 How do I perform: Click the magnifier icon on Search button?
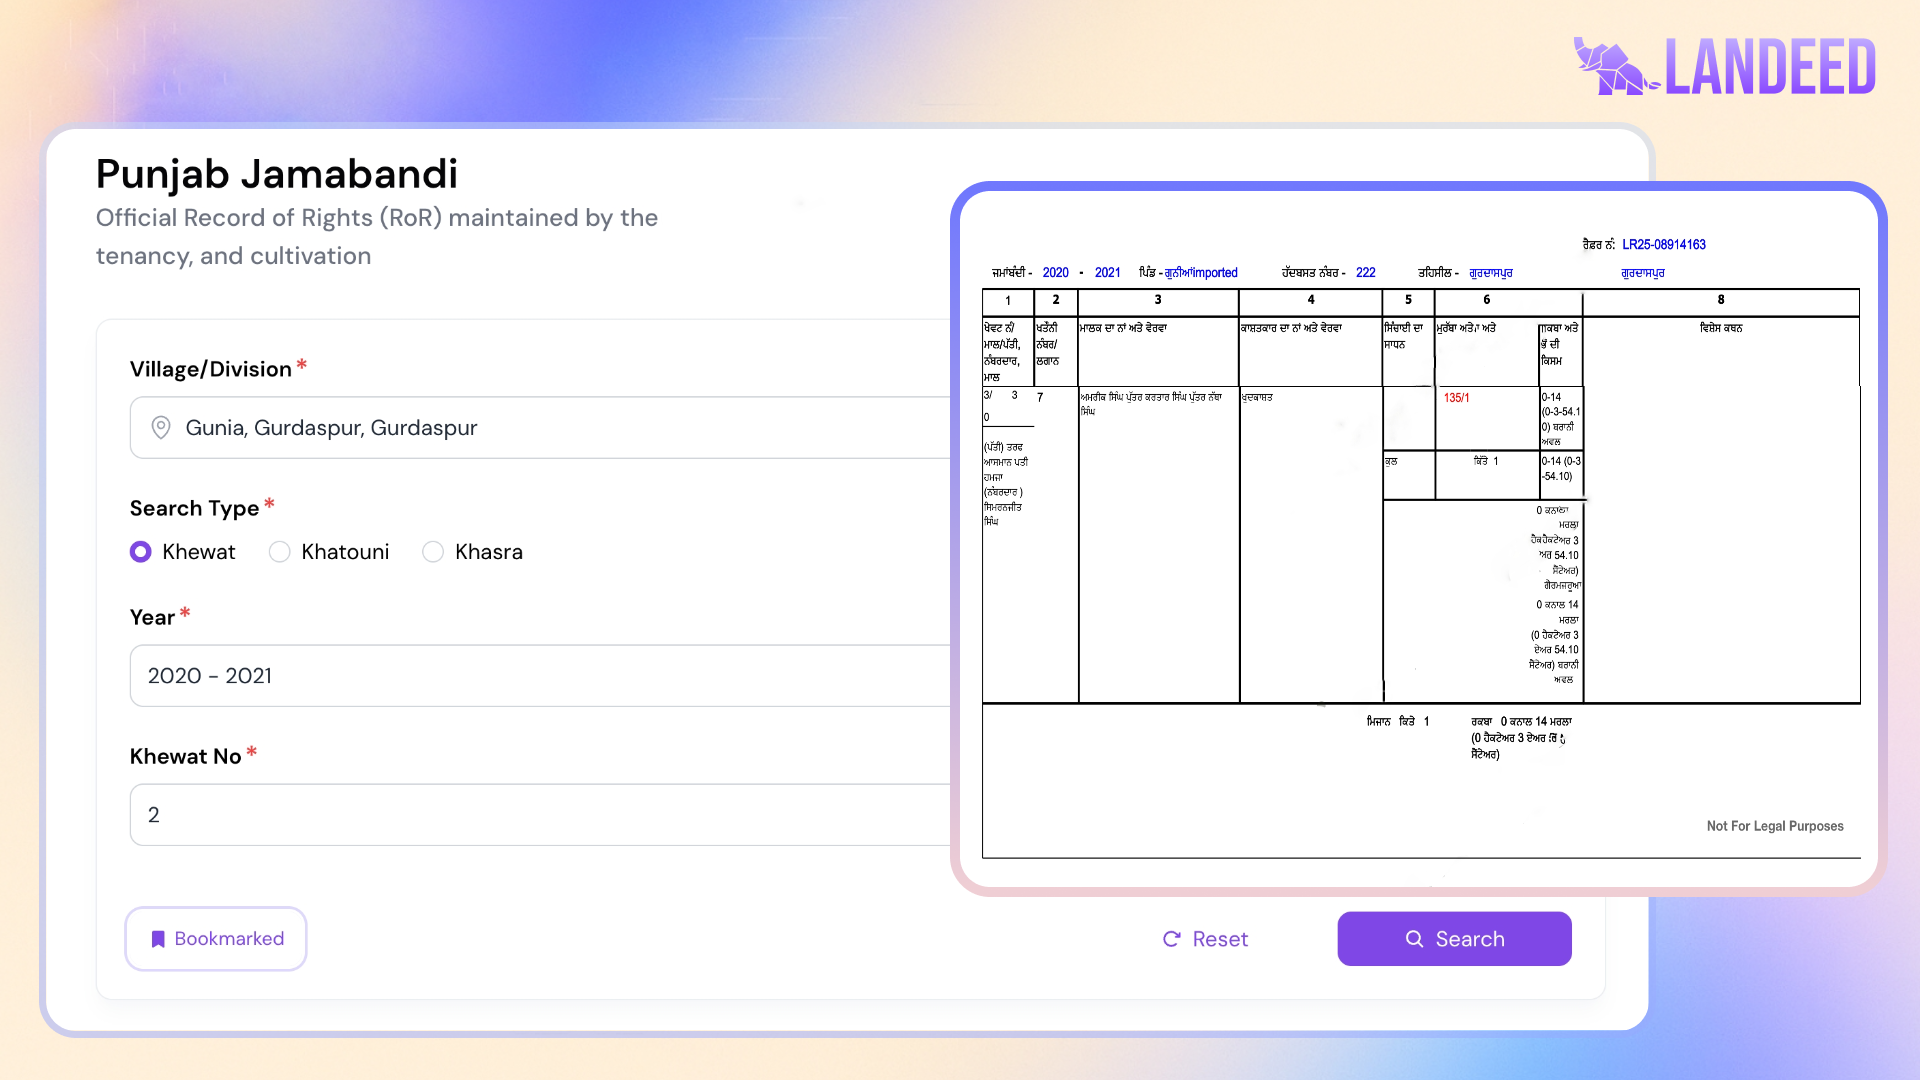pos(1414,938)
